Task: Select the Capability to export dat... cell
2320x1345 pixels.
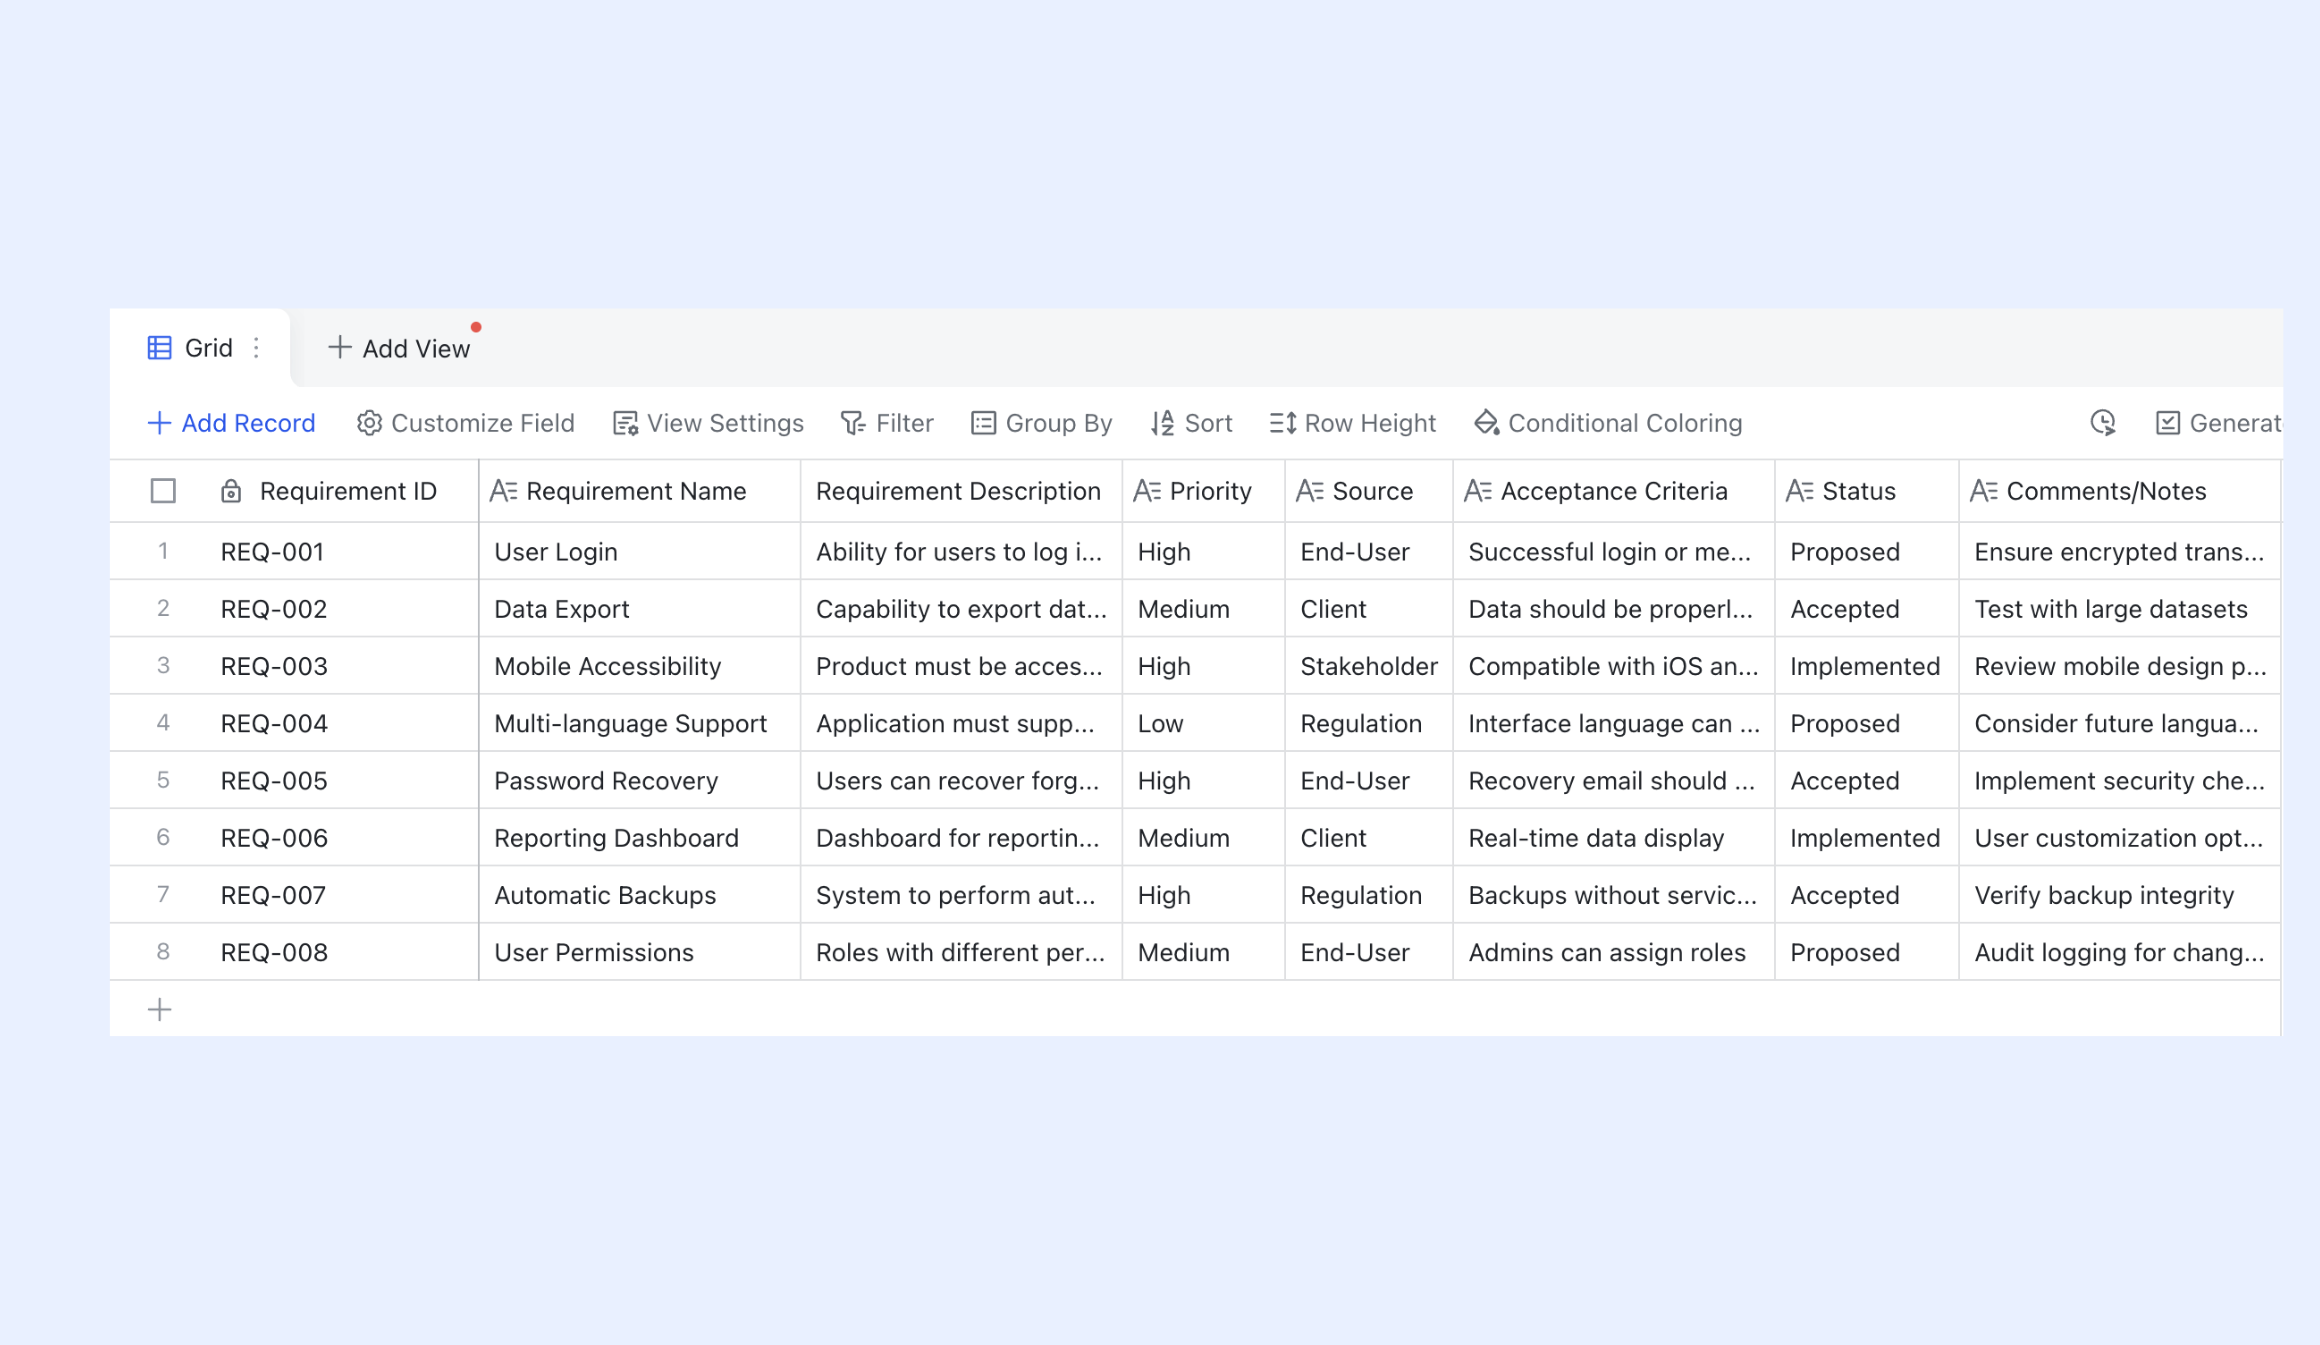Action: (961, 609)
